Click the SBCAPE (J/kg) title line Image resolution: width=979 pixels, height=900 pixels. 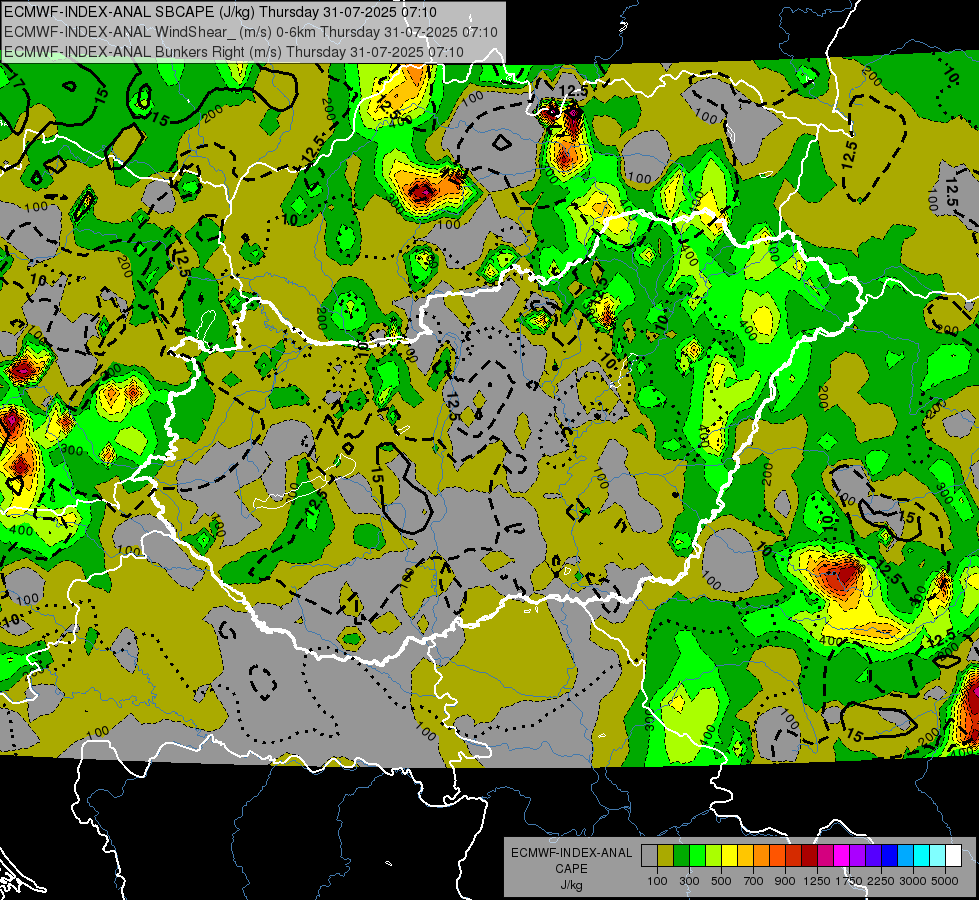click(220, 12)
